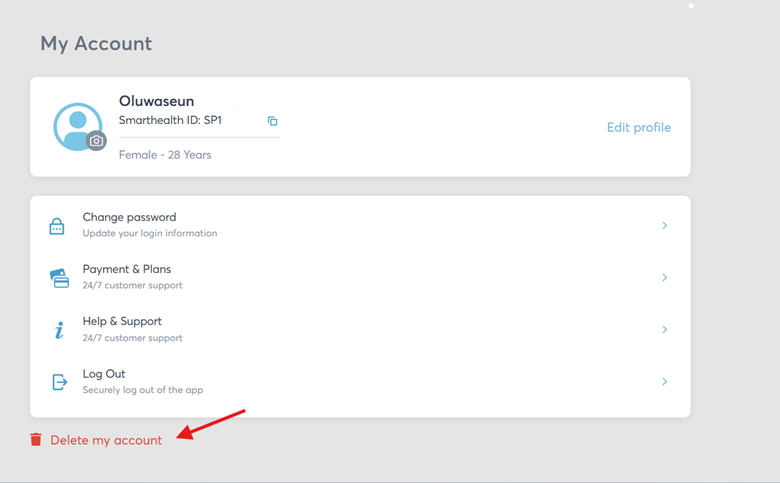Viewport: 780px width, 483px height.
Task: Select the Payment & Plans entry
Action: [126, 269]
